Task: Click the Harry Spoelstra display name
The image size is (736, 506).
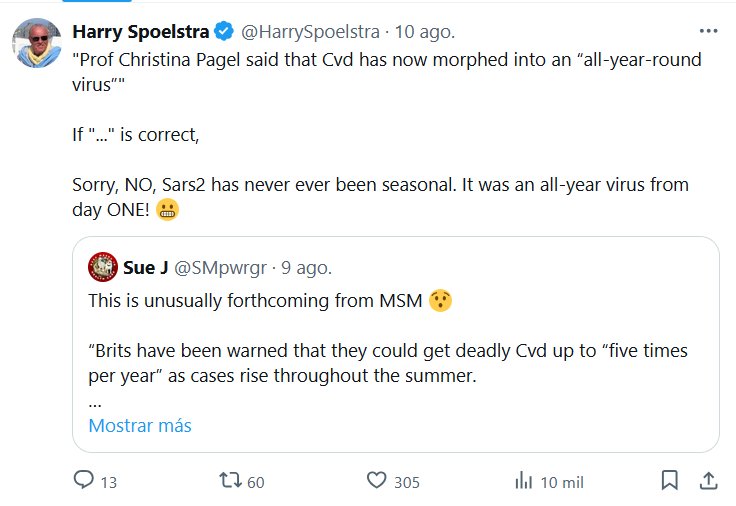Action: pos(143,30)
